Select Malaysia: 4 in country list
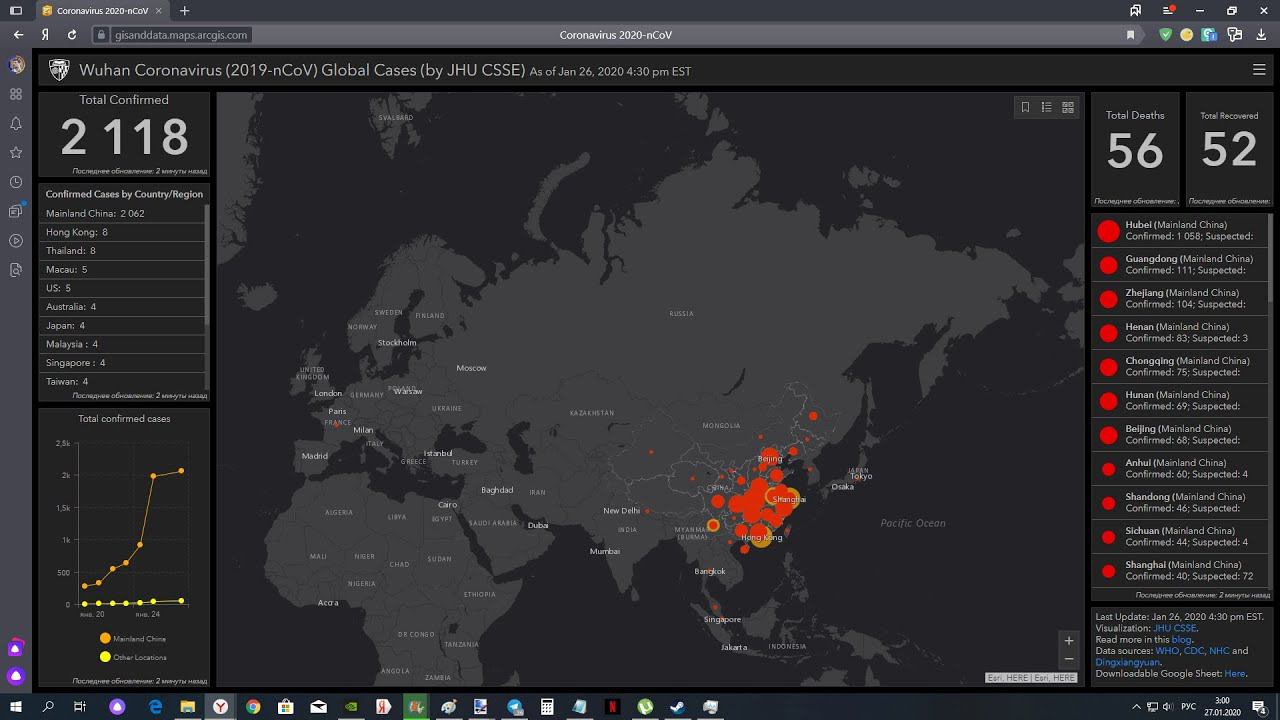Viewport: 1280px width, 720px height. [x=122, y=344]
